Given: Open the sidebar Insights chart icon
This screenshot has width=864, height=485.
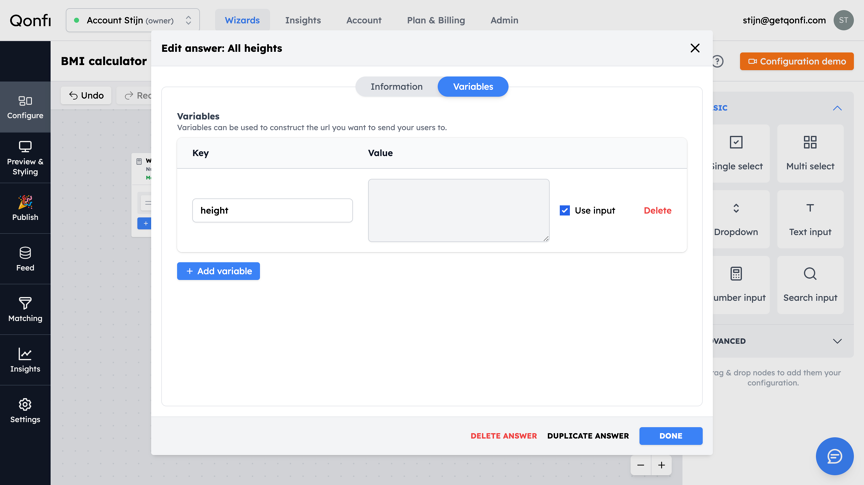Looking at the screenshot, I should coord(25,360).
